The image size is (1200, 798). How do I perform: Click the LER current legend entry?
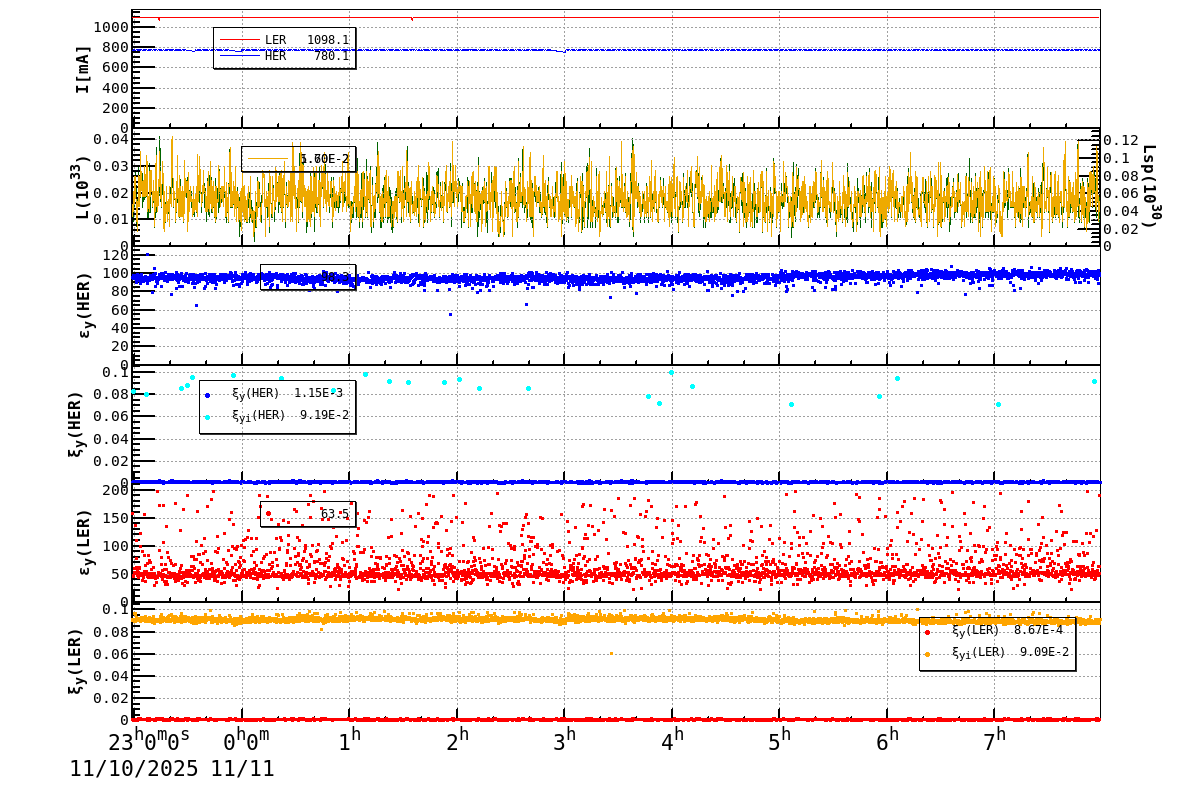[285, 40]
